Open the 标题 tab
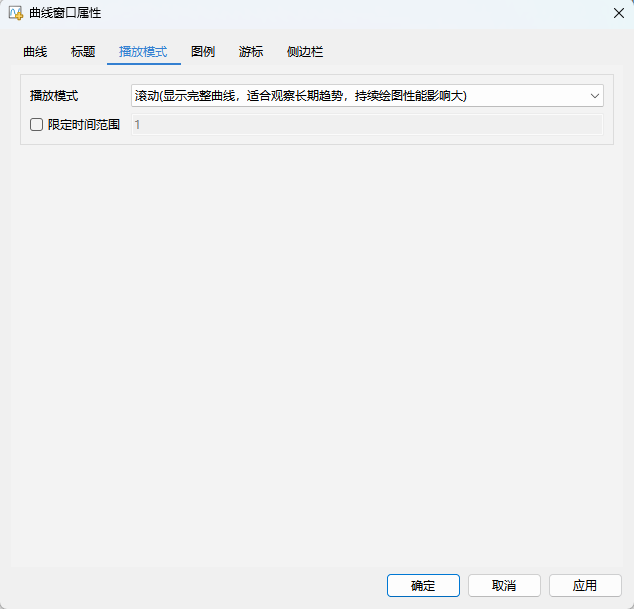 (83, 51)
